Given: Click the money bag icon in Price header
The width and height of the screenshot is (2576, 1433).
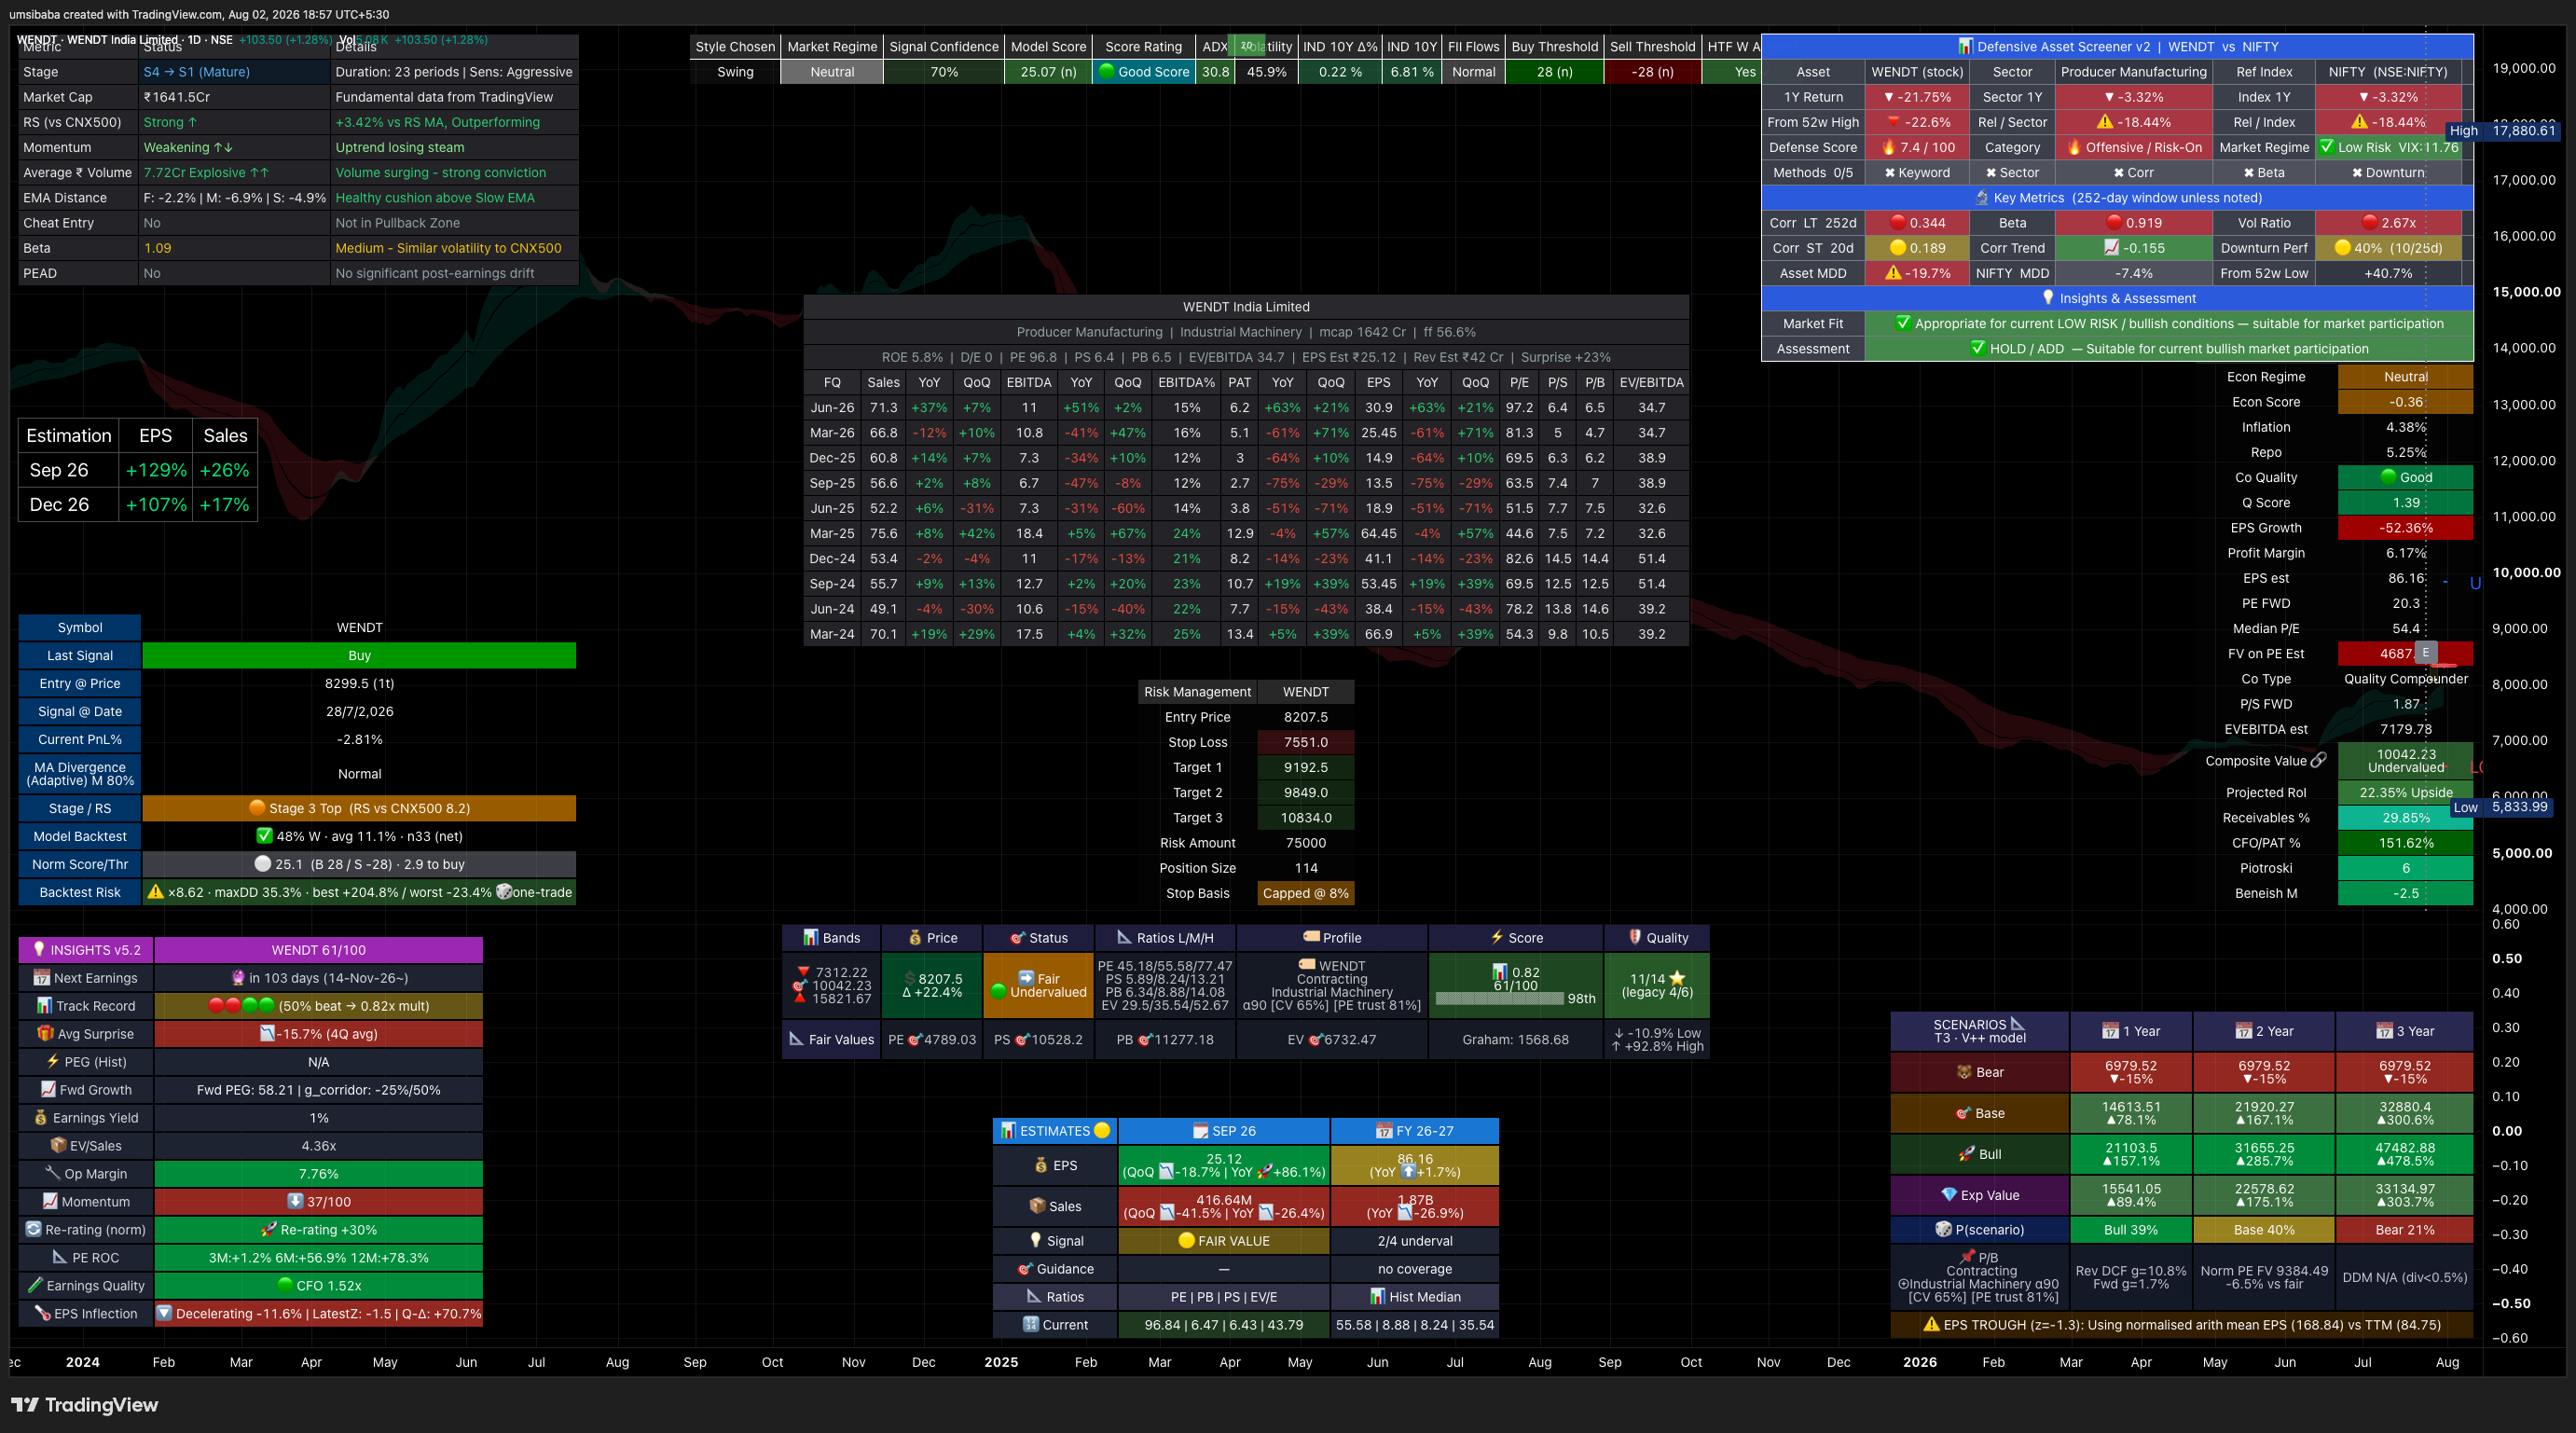Looking at the screenshot, I should point(915,937).
